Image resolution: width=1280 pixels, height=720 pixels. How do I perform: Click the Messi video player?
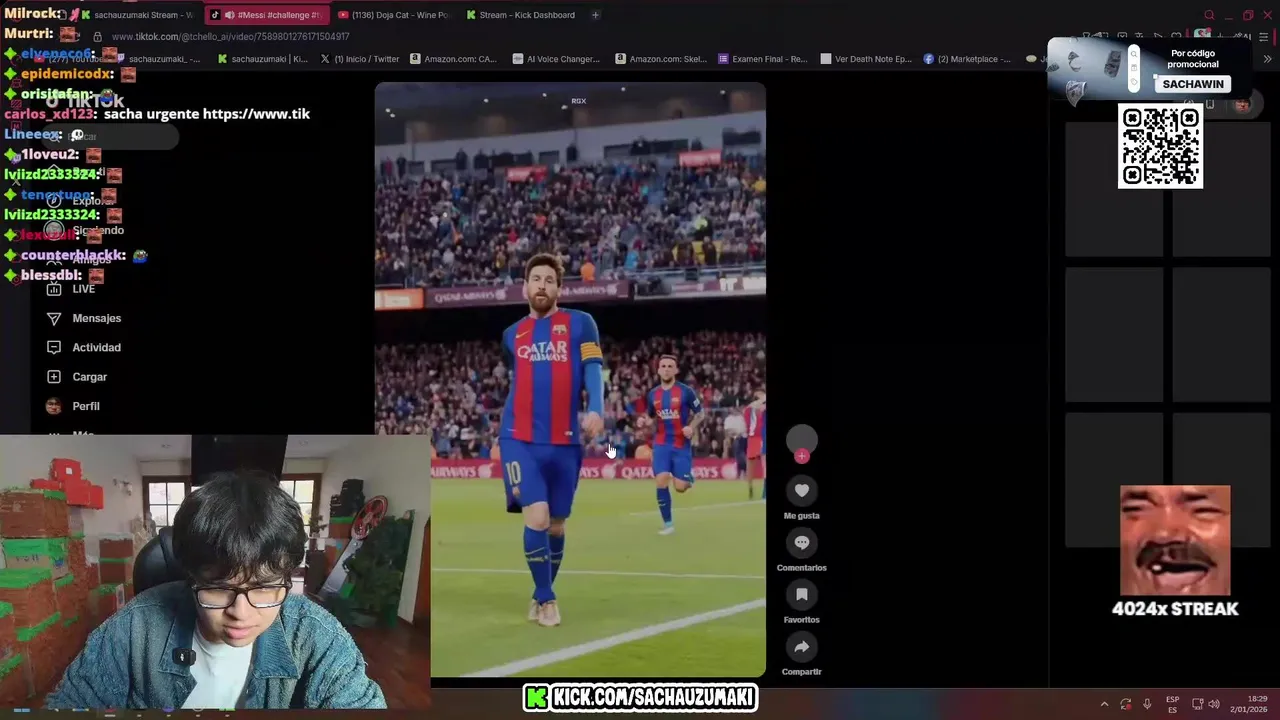click(x=570, y=380)
